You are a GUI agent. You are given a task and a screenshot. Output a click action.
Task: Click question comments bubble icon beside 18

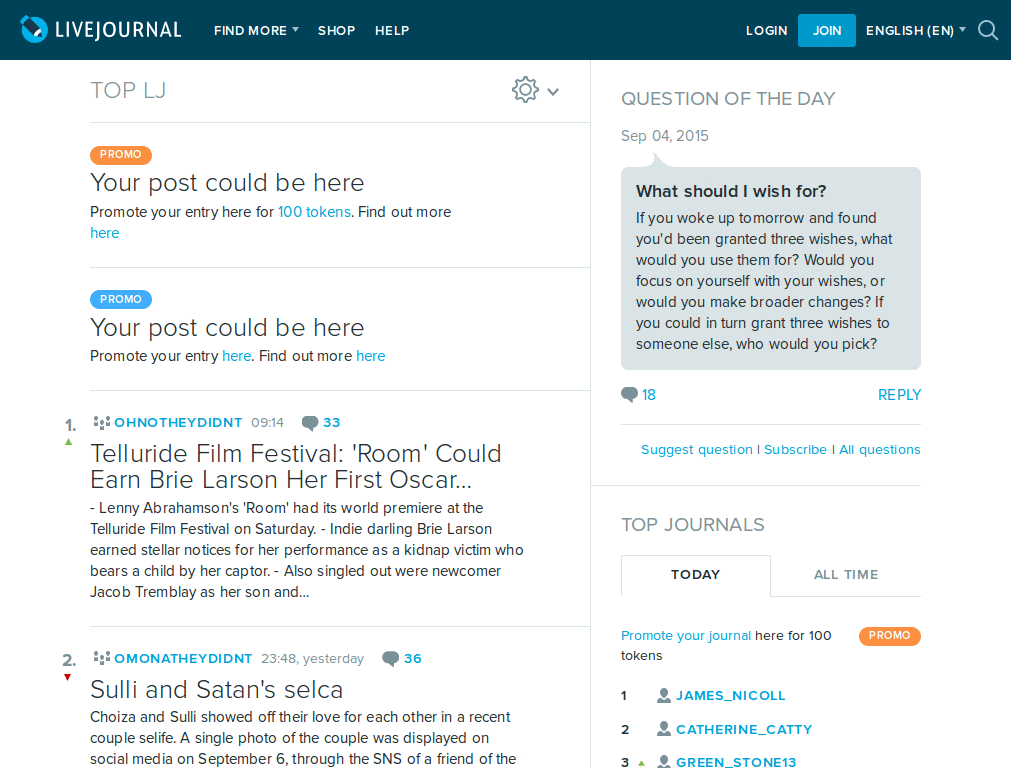click(x=629, y=394)
